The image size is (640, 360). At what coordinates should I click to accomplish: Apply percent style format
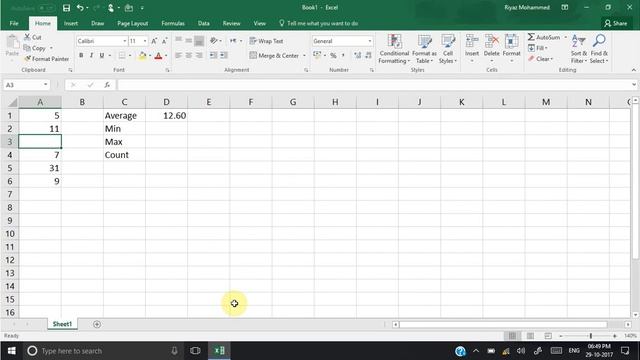(x=333, y=55)
